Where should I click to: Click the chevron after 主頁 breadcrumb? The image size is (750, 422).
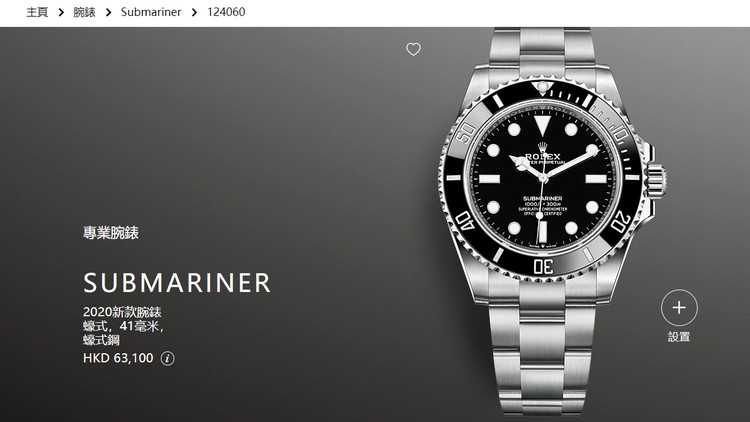click(x=61, y=12)
